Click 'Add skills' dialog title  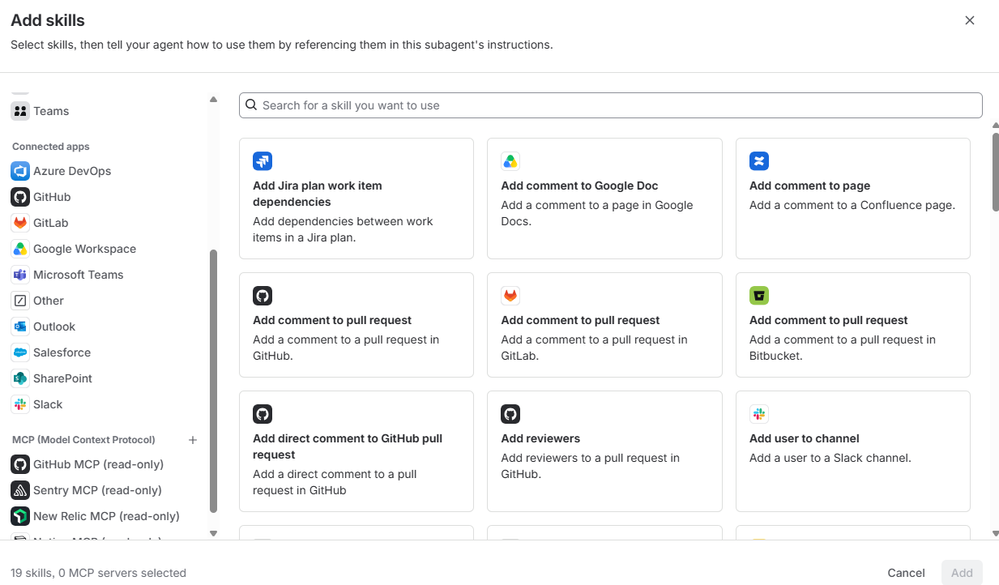[48, 20]
